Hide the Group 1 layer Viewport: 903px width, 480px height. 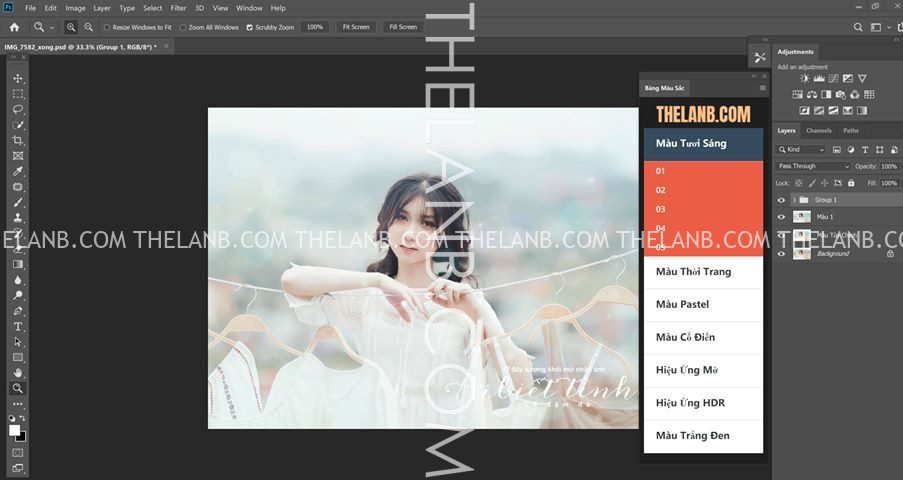[x=782, y=200]
